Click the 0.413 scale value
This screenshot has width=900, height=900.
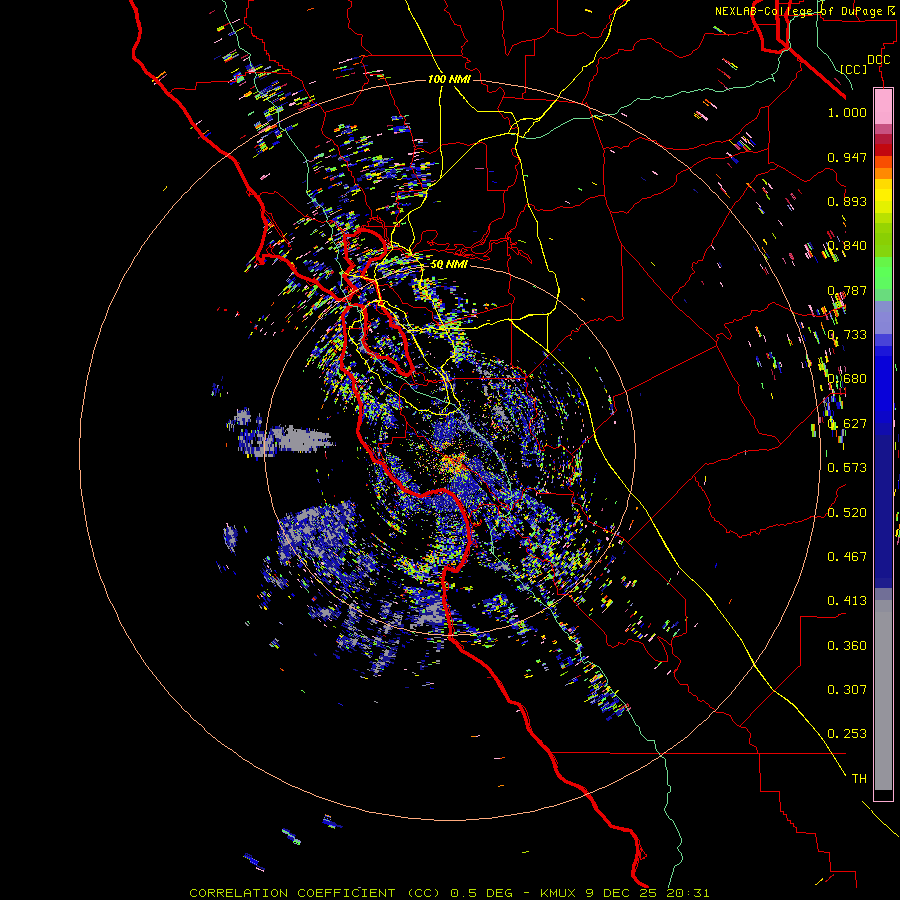(847, 601)
